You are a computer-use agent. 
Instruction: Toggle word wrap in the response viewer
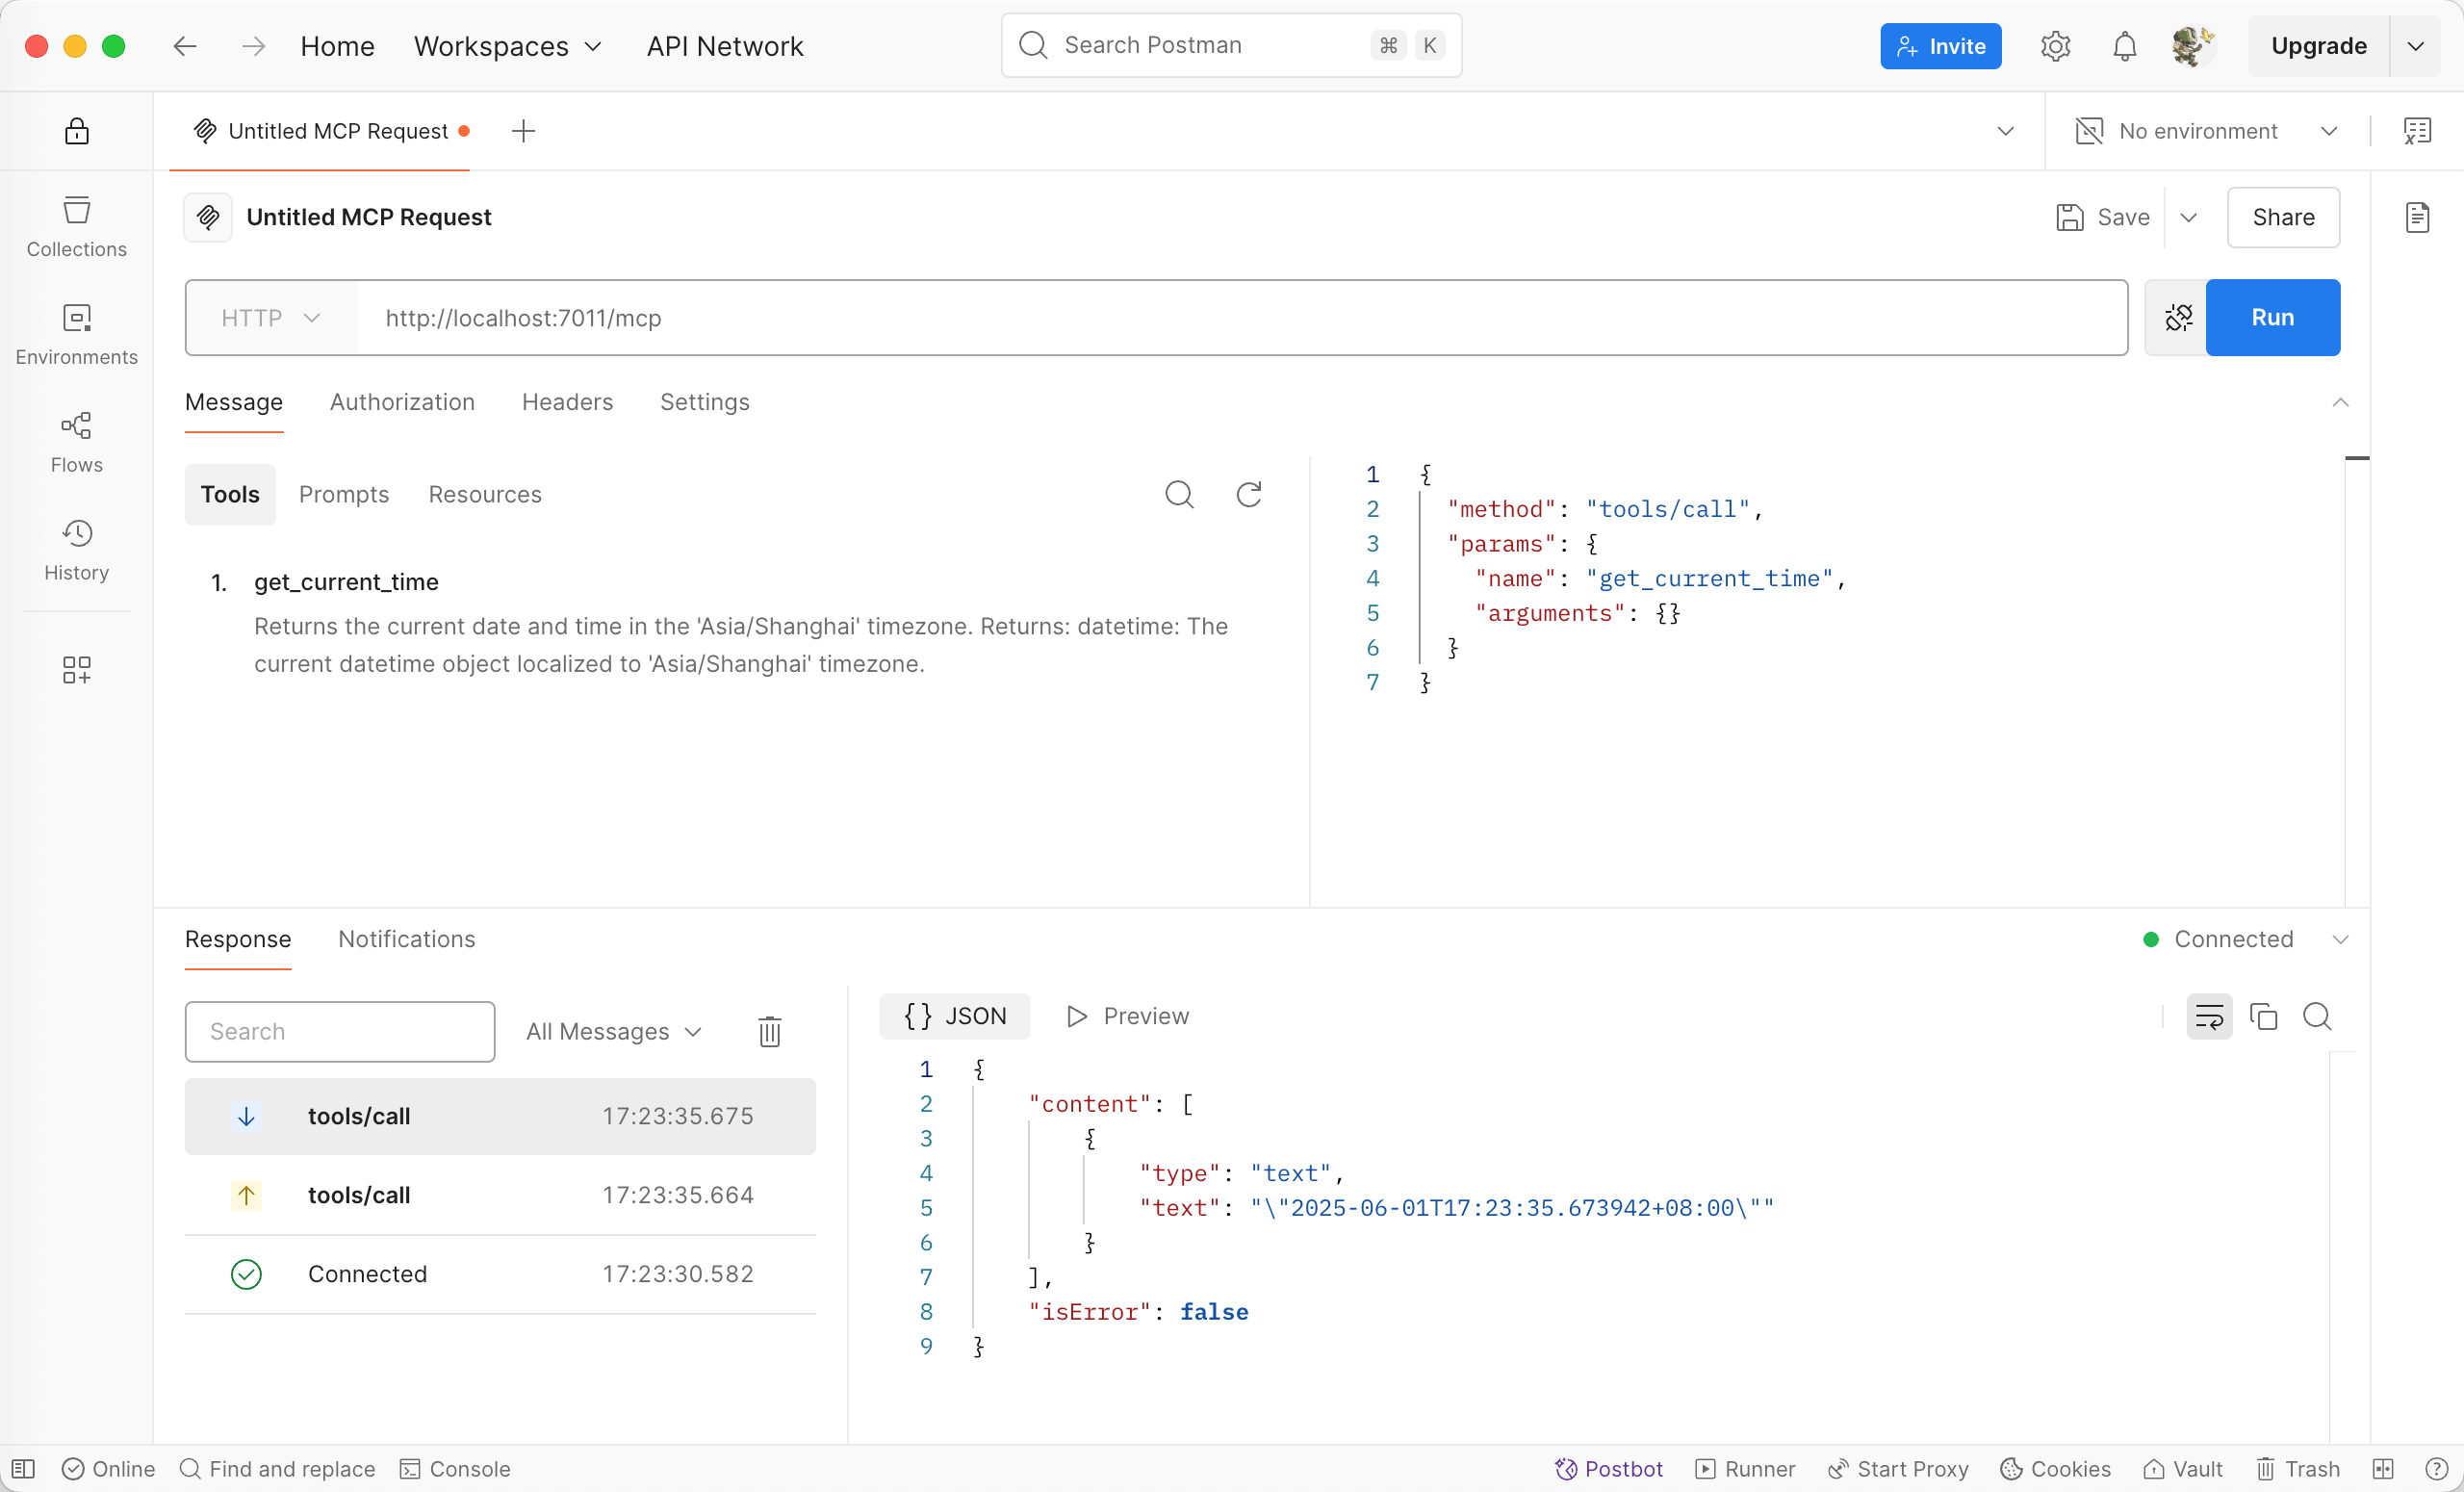(x=2208, y=1016)
